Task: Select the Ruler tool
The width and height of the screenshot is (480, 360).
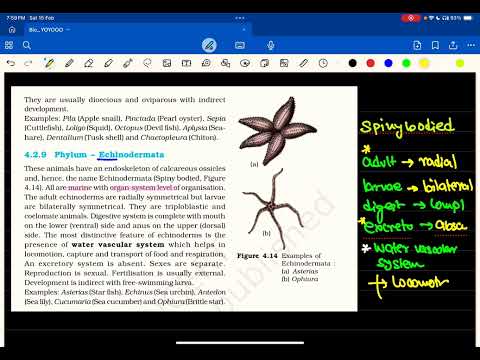Action: 303,63
